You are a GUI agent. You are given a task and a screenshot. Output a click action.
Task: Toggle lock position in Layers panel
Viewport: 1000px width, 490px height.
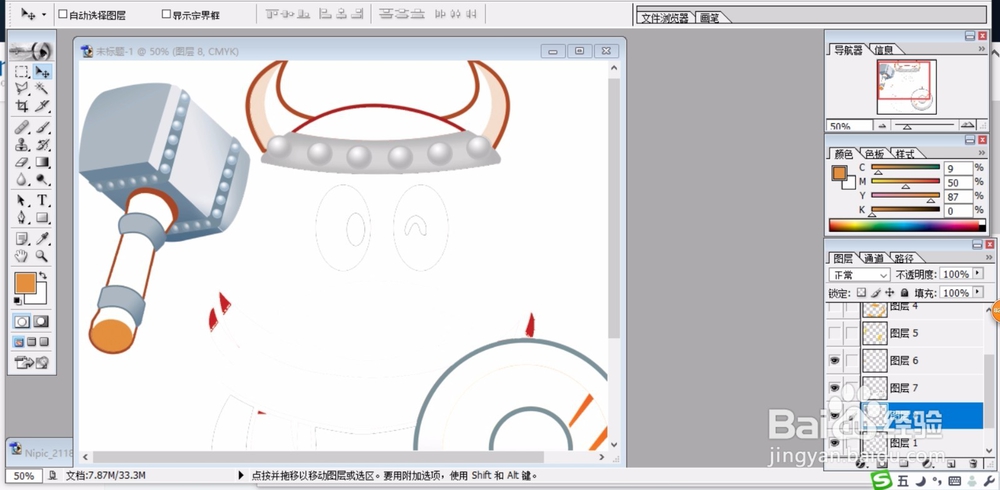pos(890,293)
